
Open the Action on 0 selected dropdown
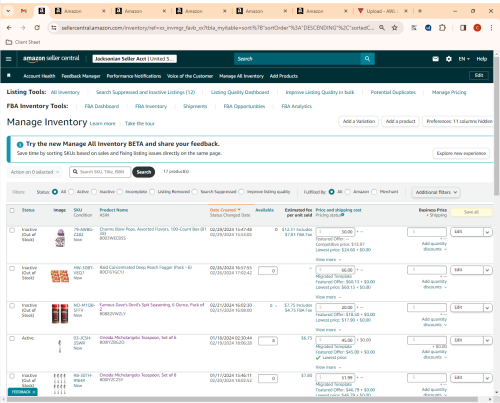pyautogui.click(x=34, y=172)
